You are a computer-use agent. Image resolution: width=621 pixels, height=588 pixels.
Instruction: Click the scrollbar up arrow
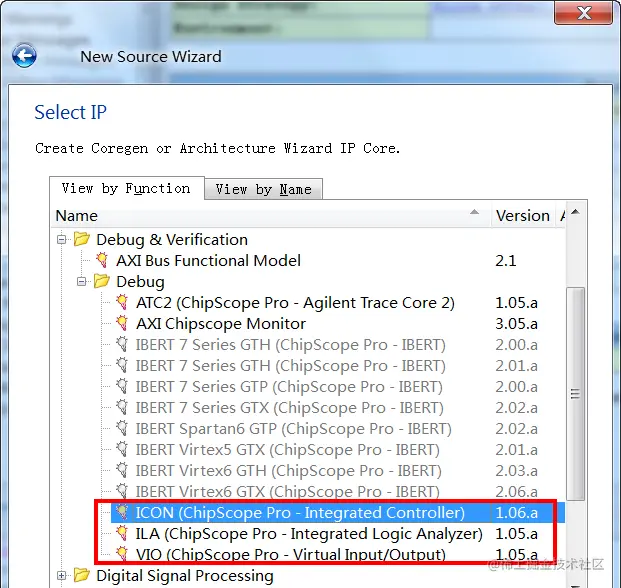tap(575, 212)
